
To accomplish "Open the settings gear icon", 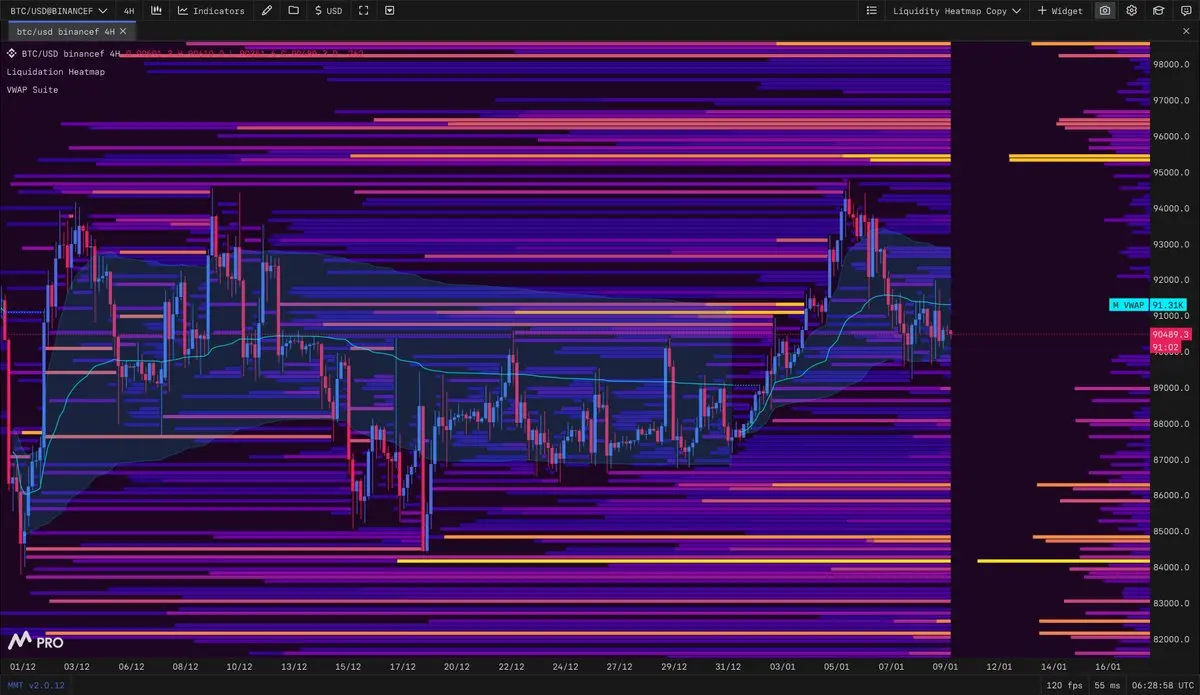I will (1132, 10).
